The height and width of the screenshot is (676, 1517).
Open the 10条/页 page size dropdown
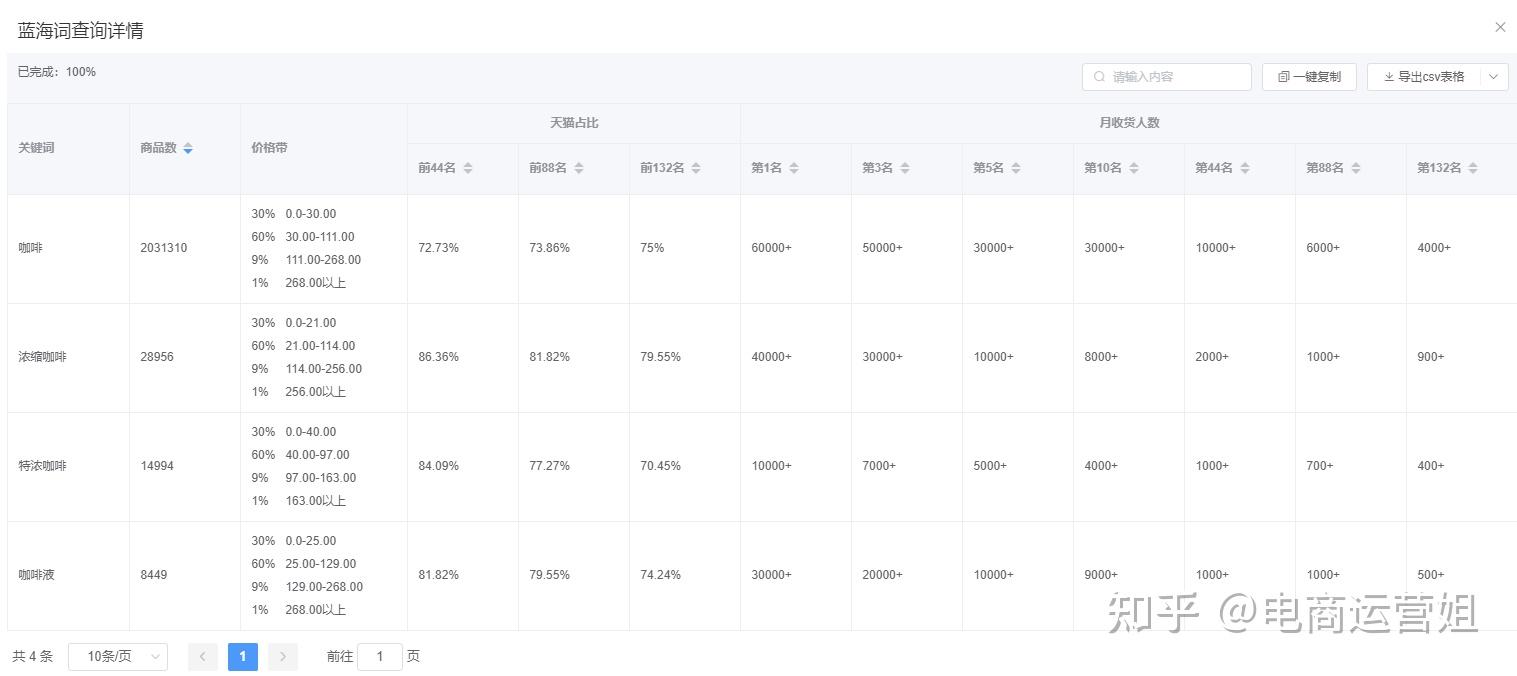click(118, 657)
